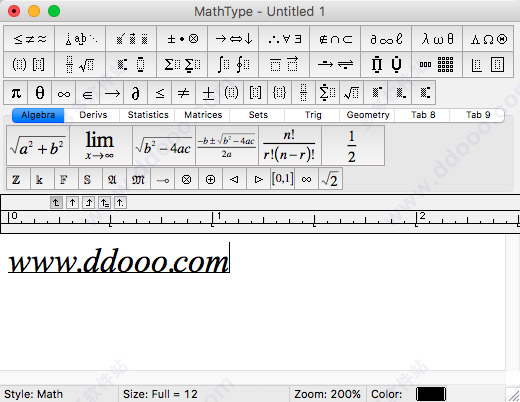
Task: Click the www.ddooo.com equation text
Action: pos(118,260)
